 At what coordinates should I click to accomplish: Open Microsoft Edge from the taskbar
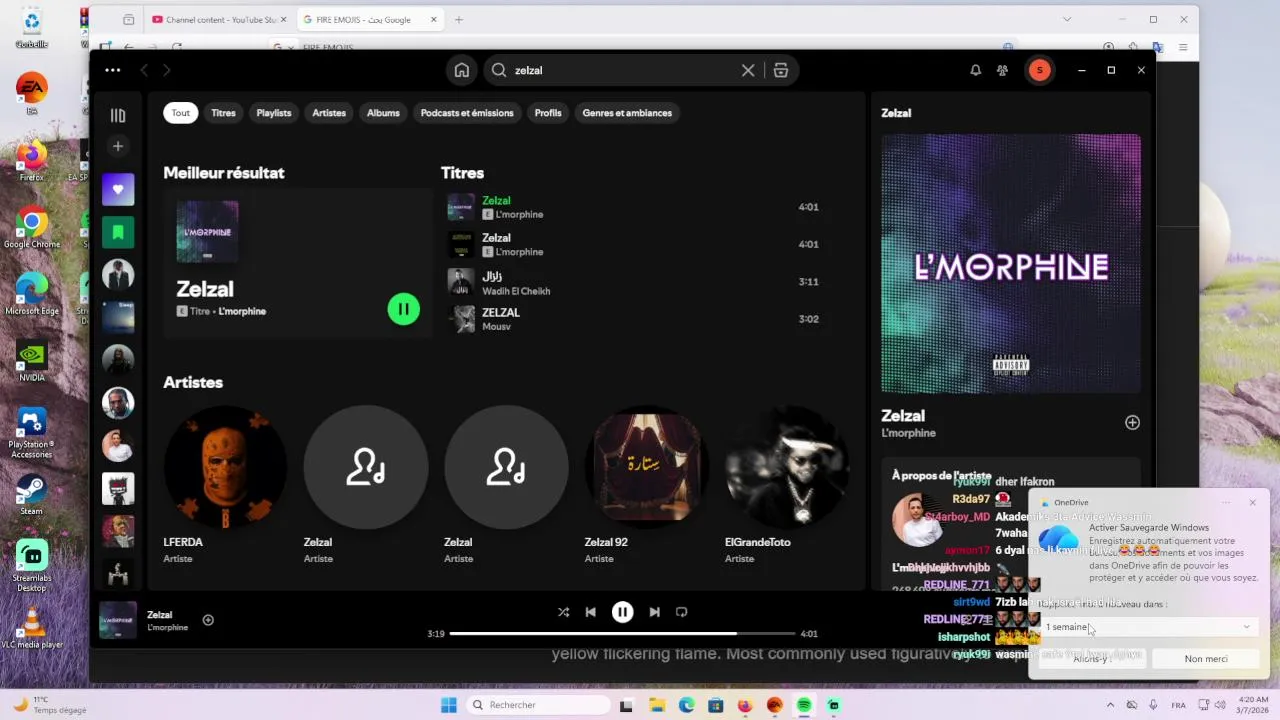(x=686, y=705)
